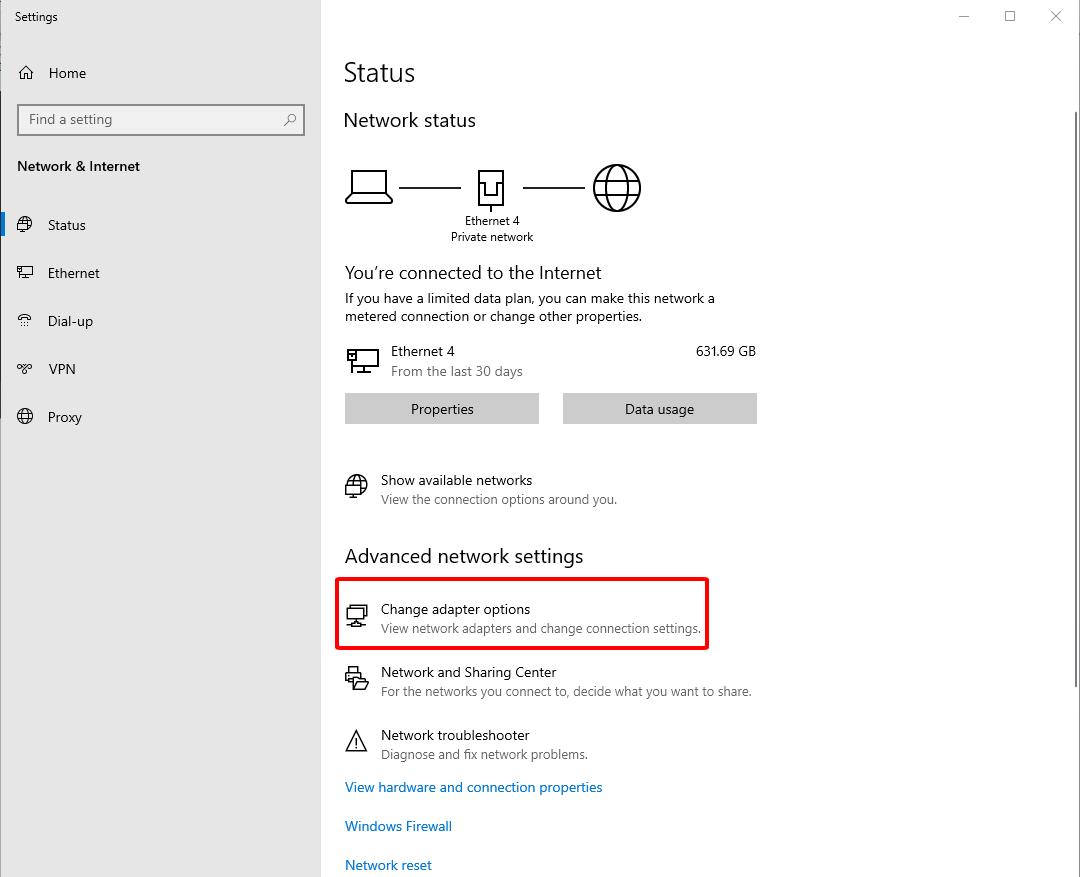
Task: Click the VPN icon in sidebar
Action: pos(25,369)
